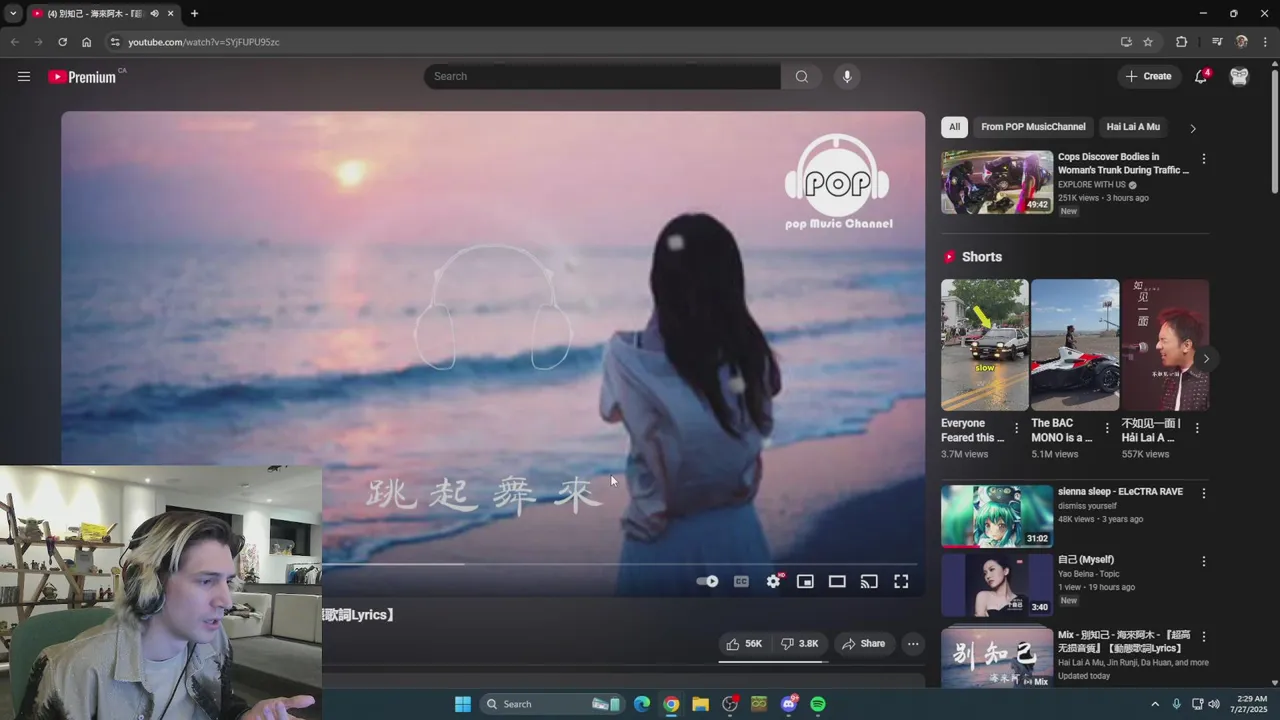1280x720 pixels.
Task: Open Discord from the taskbar
Action: click(x=789, y=704)
